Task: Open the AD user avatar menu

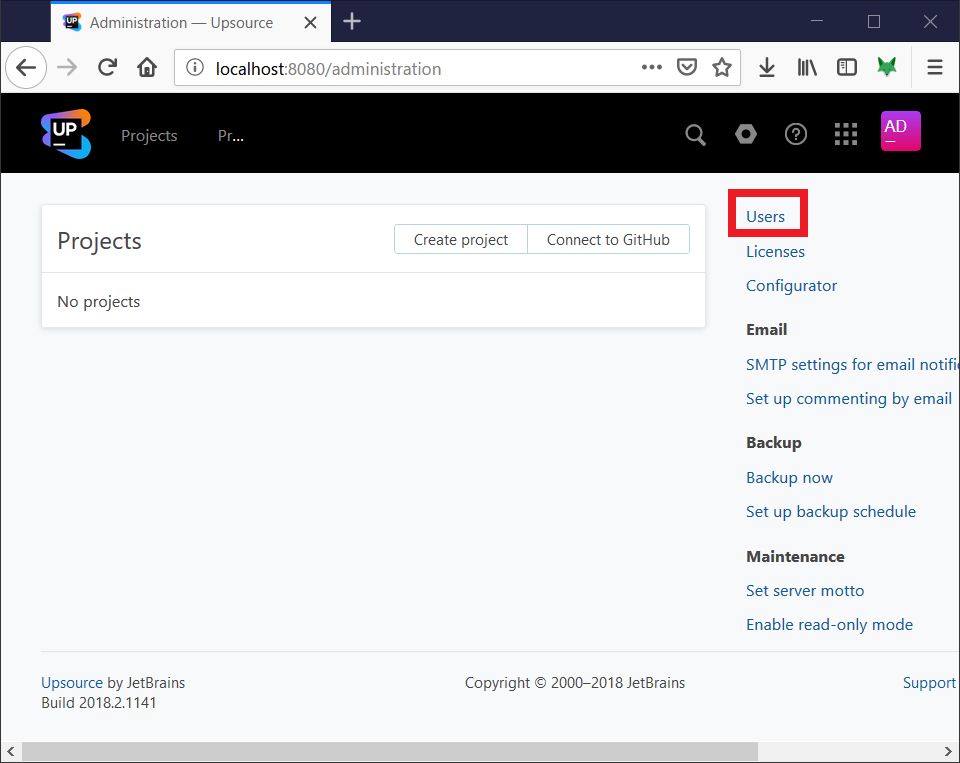Action: click(x=899, y=131)
